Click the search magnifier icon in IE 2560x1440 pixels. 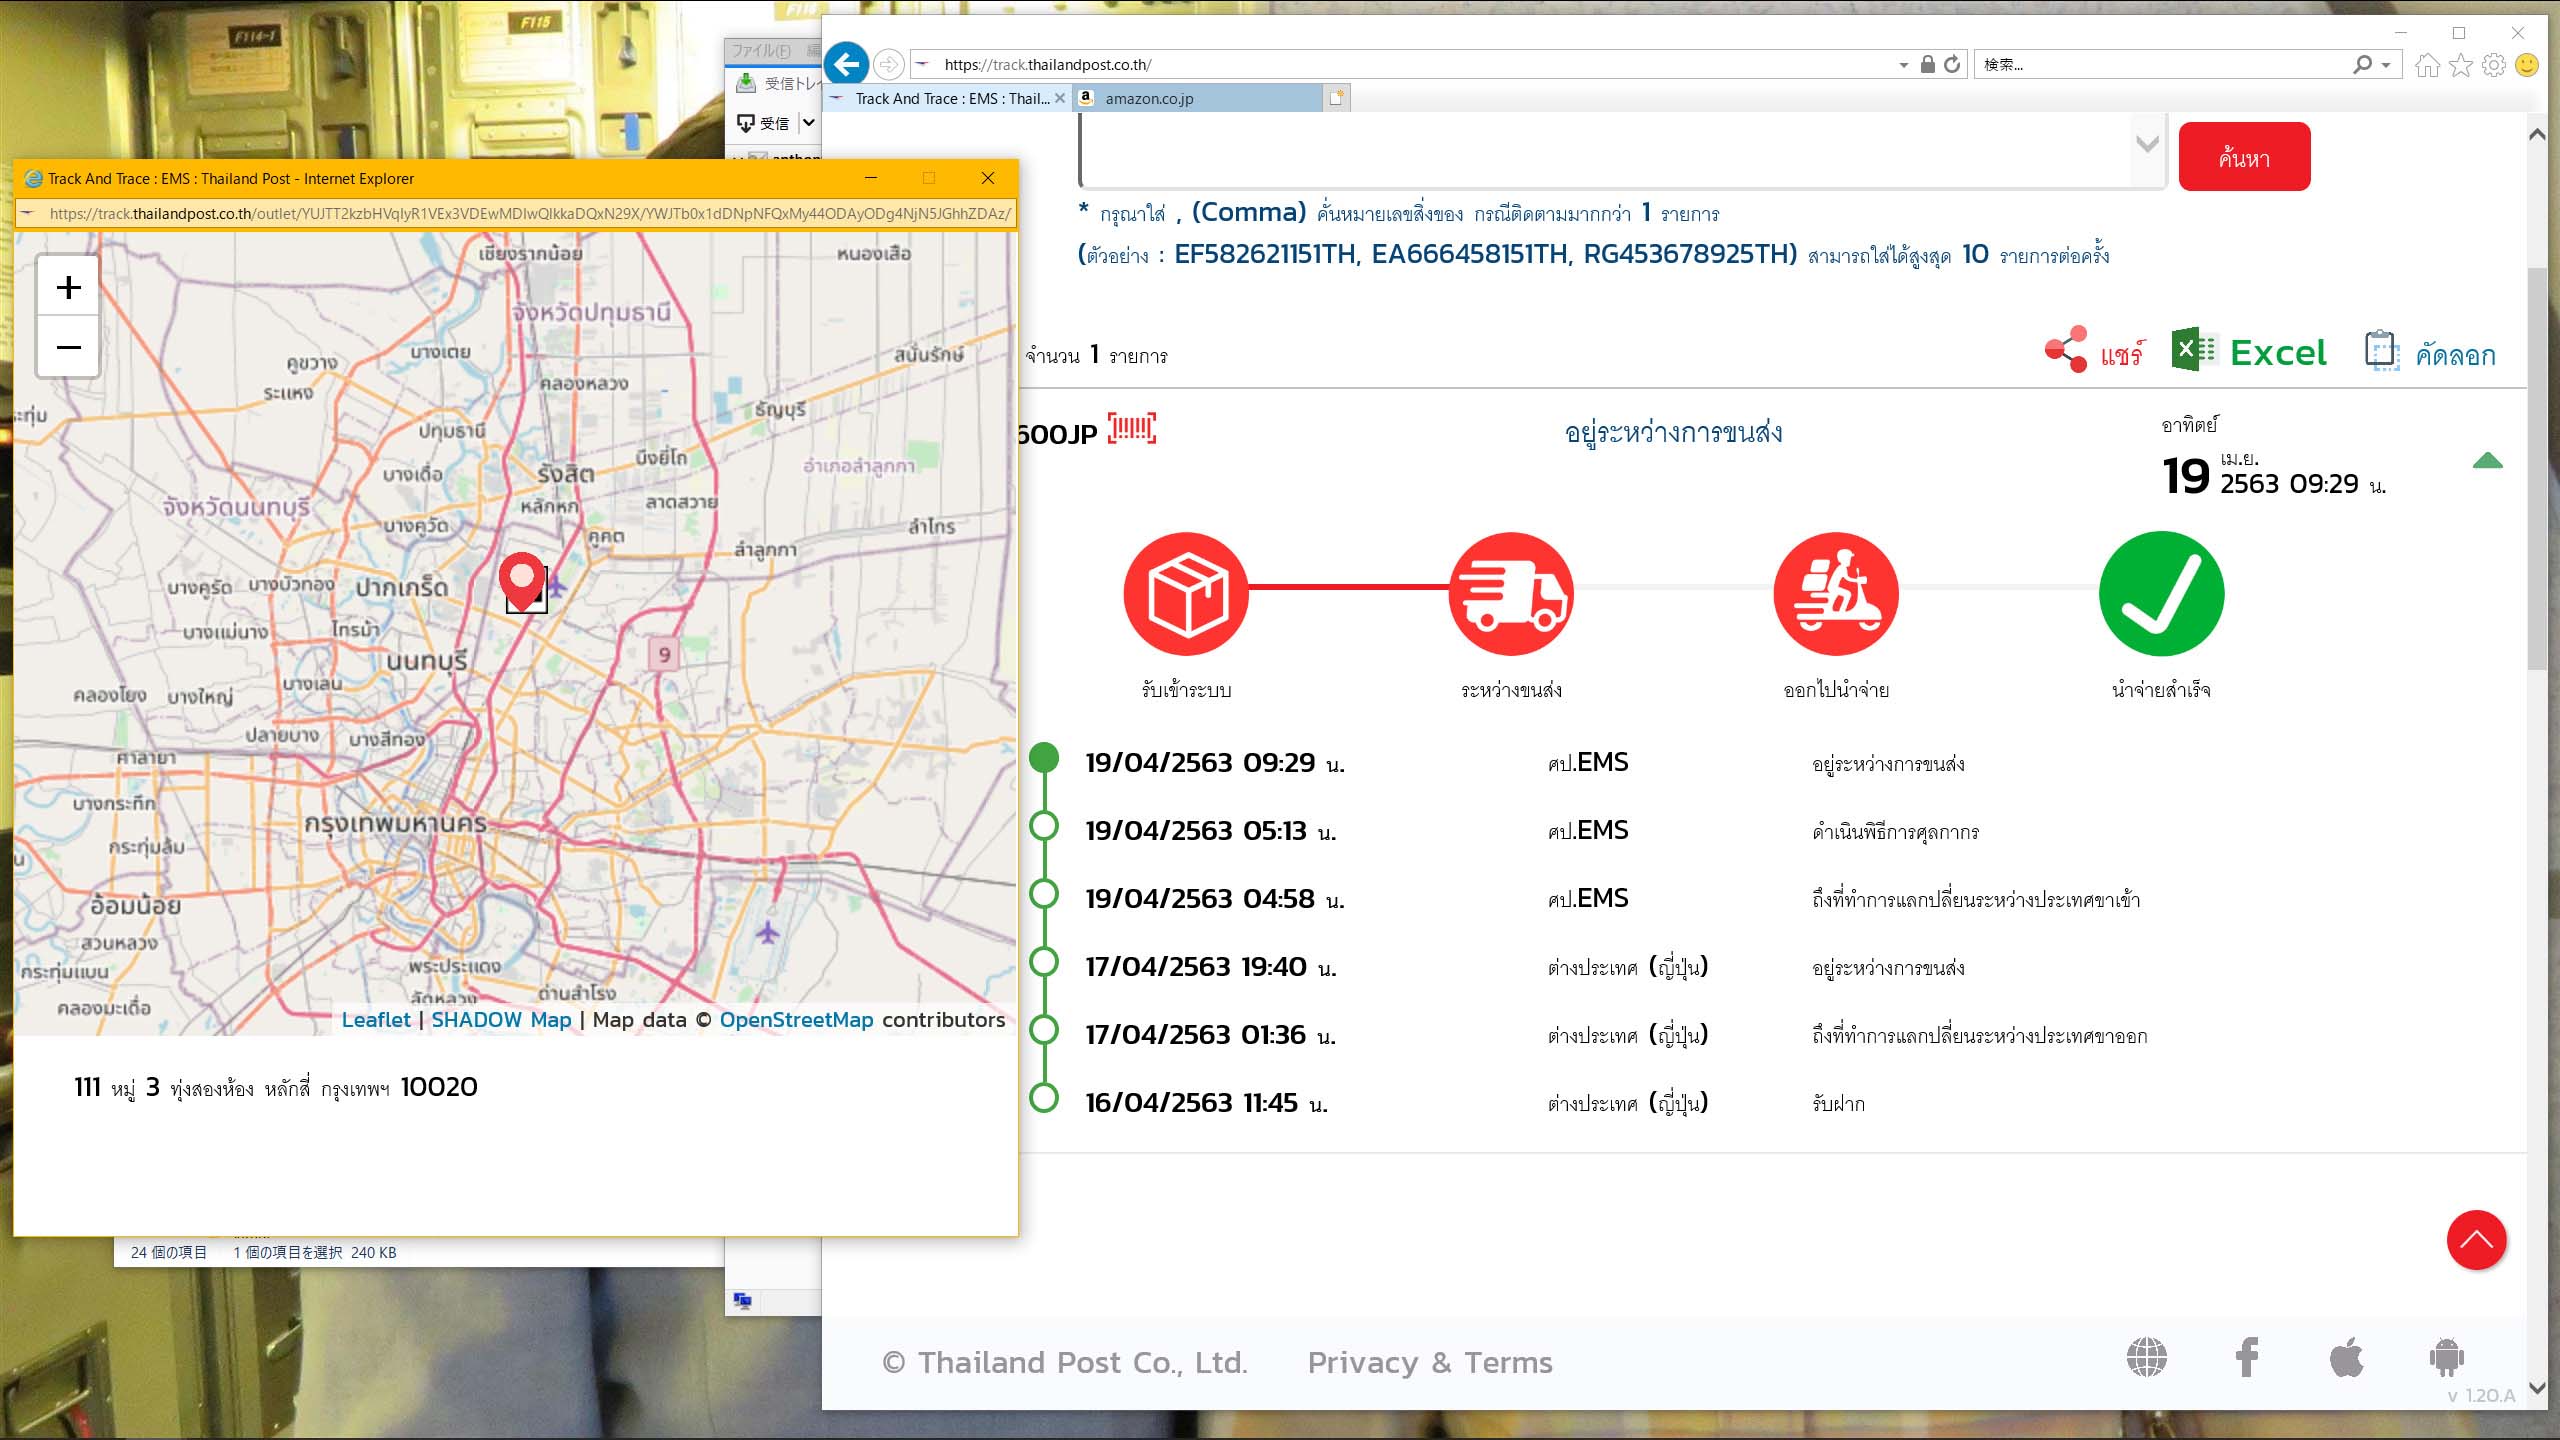tap(2362, 65)
